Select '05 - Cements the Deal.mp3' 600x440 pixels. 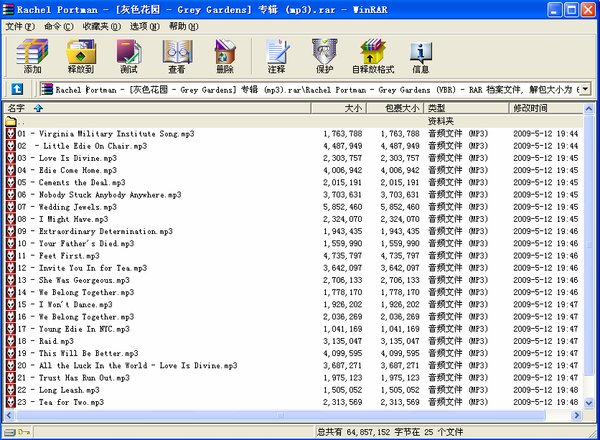coord(72,183)
